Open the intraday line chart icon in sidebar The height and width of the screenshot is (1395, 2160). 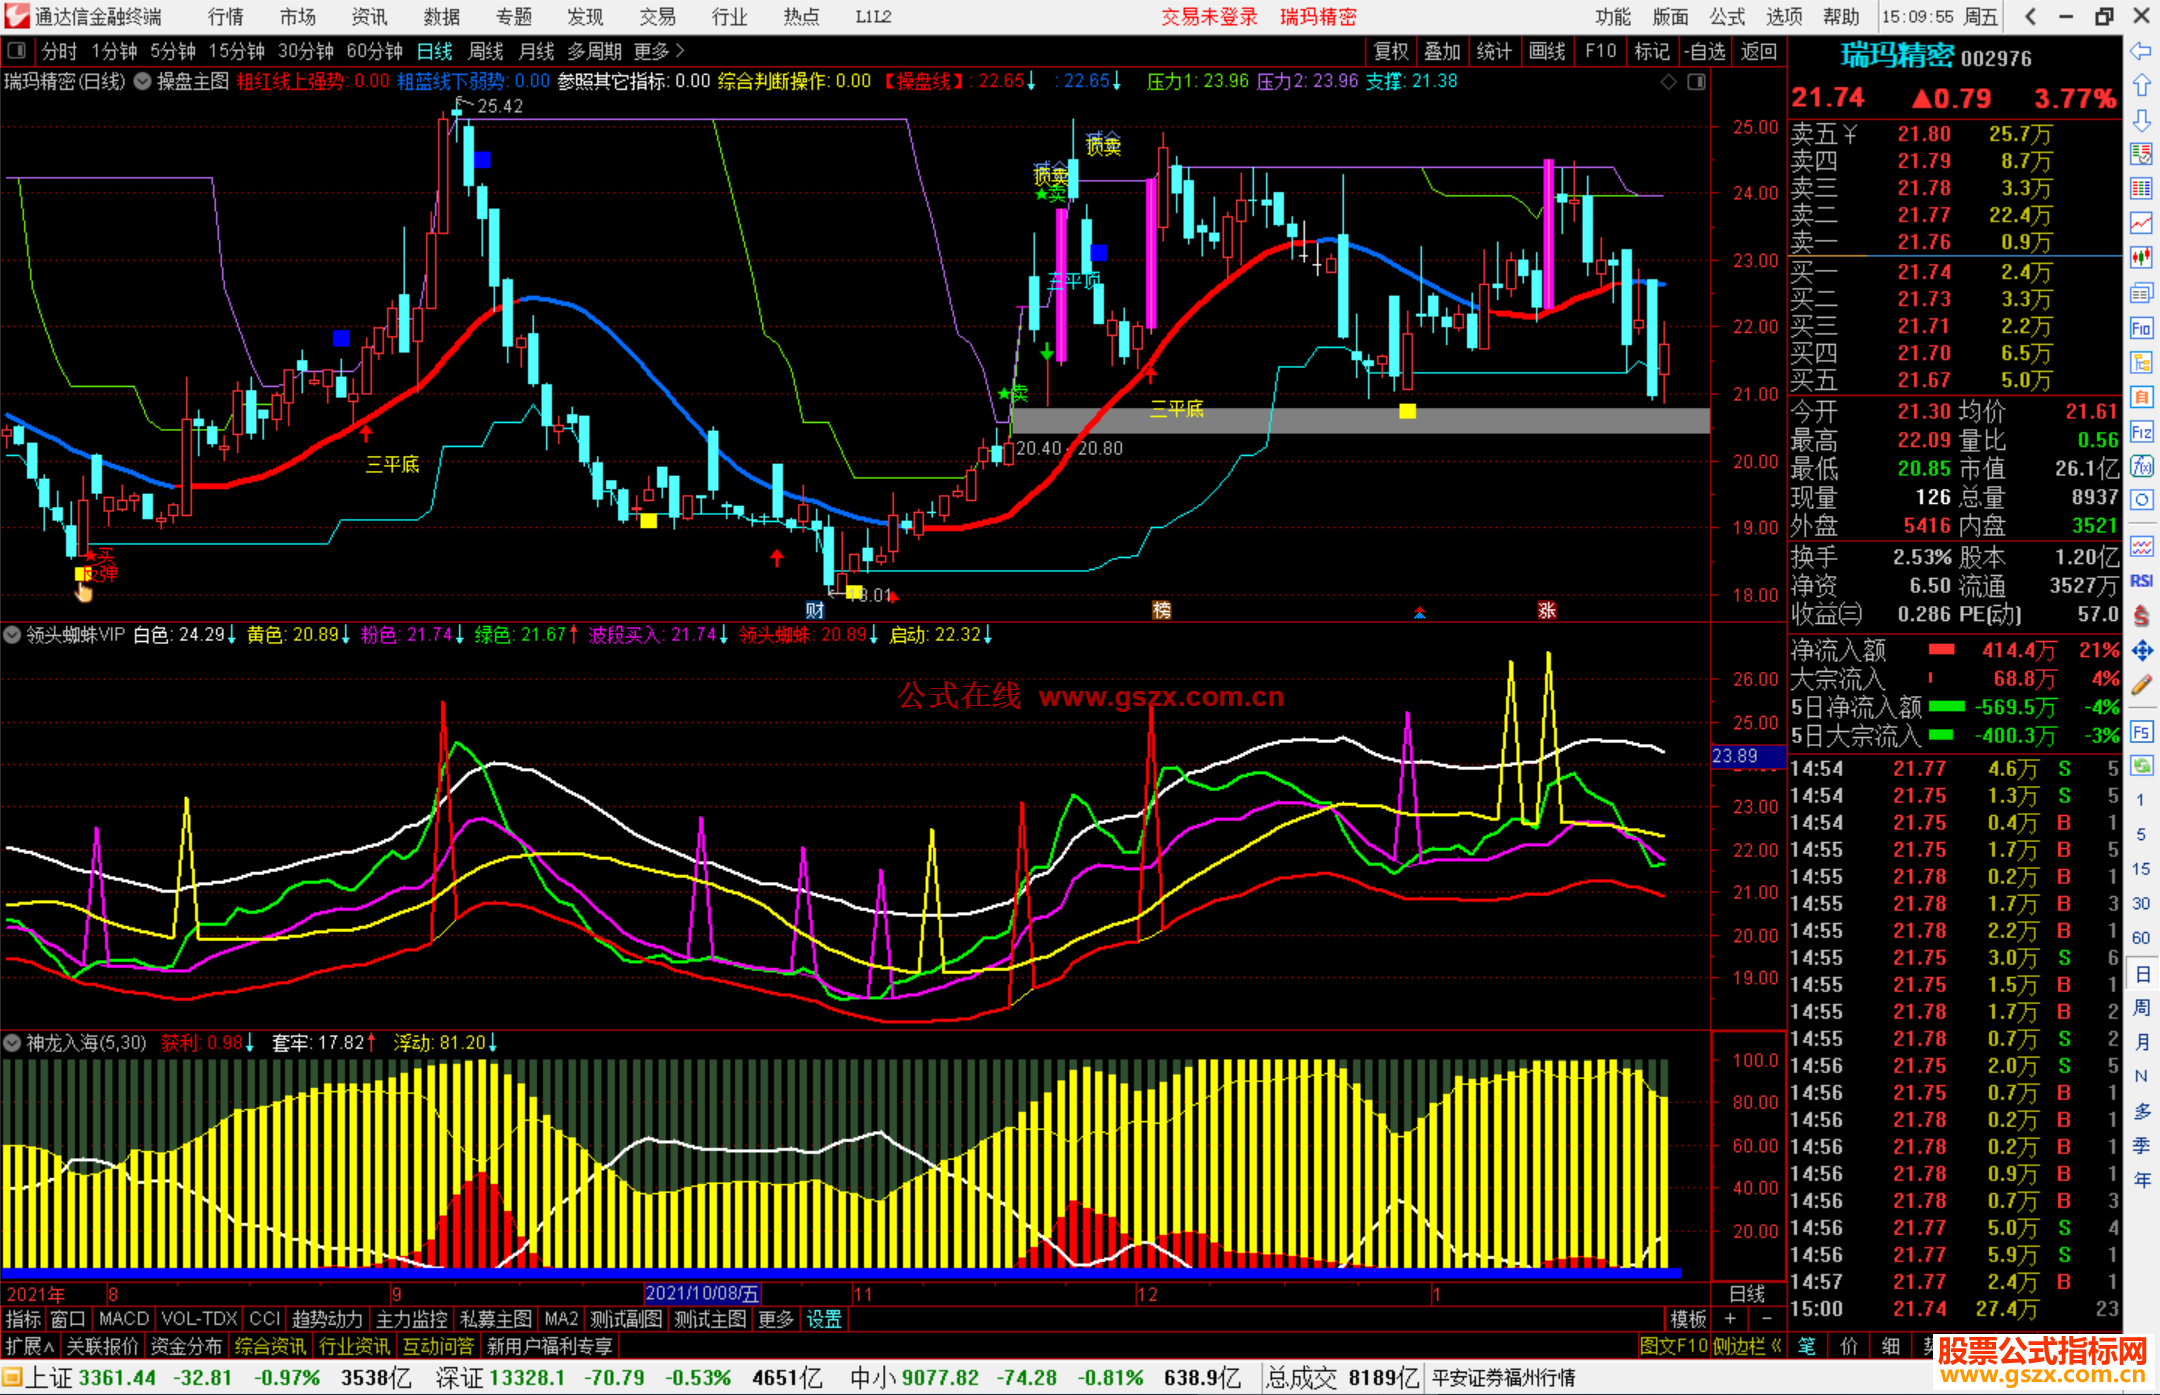pyautogui.click(x=2141, y=223)
